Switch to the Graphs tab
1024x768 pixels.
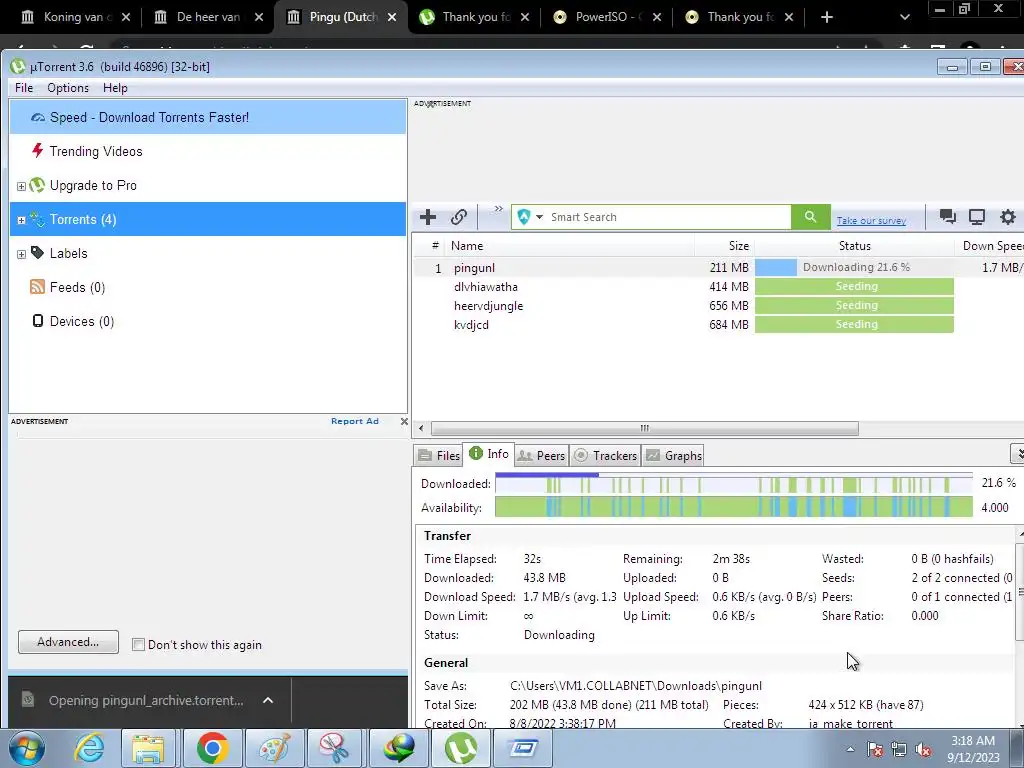click(x=674, y=455)
